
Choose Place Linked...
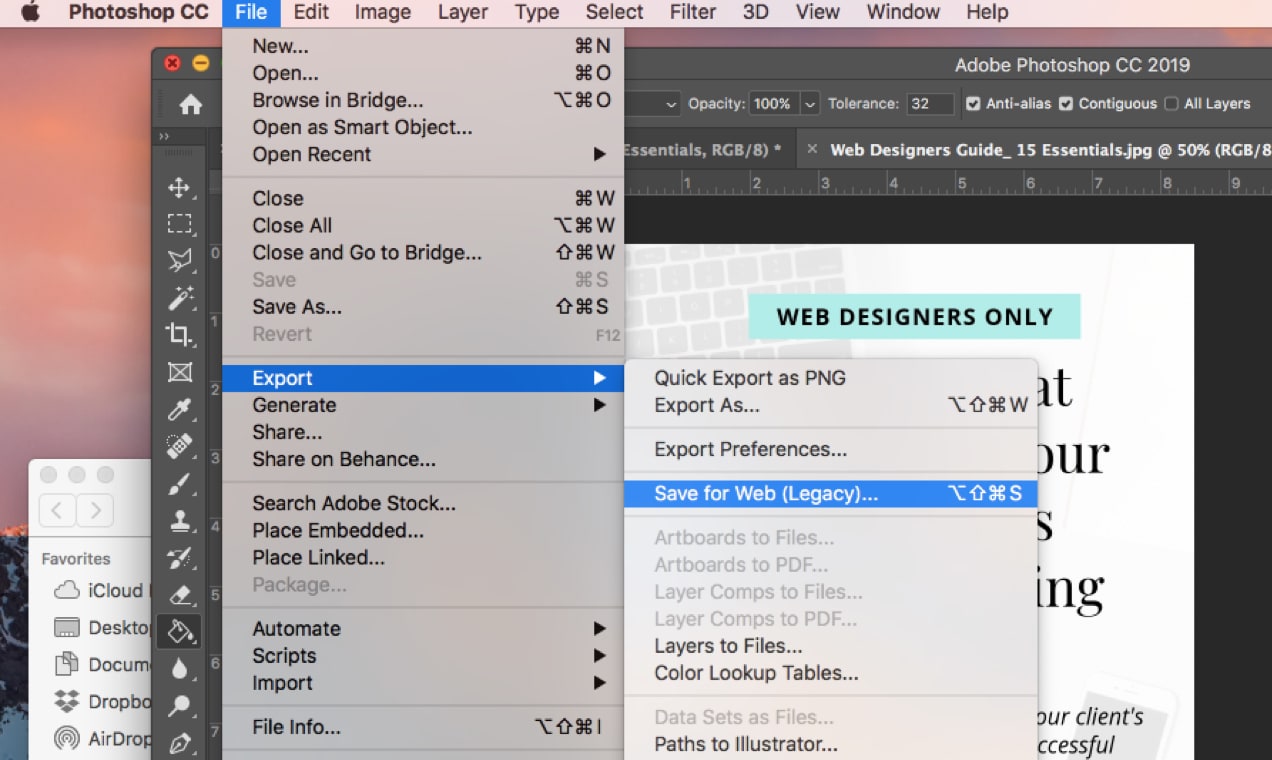coord(423,557)
